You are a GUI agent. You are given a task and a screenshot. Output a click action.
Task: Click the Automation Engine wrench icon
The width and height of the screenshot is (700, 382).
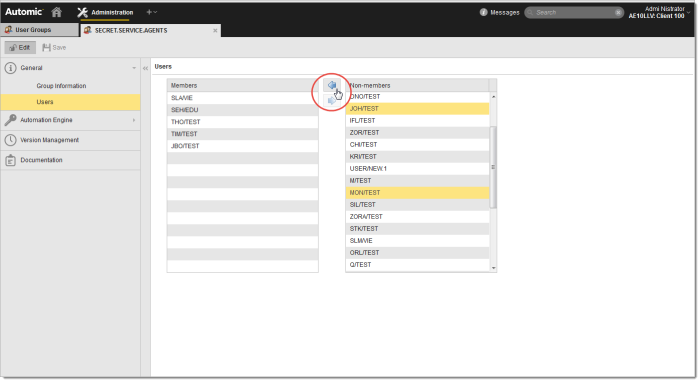(x=10, y=120)
